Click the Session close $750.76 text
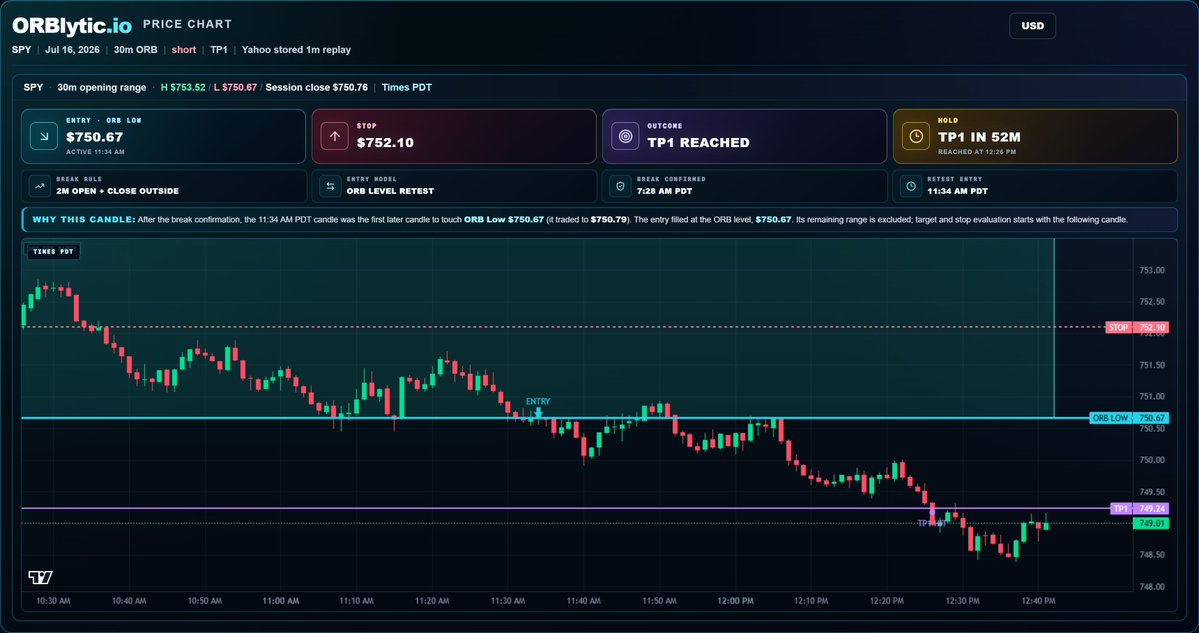Viewport: 1199px width, 633px height. point(317,87)
